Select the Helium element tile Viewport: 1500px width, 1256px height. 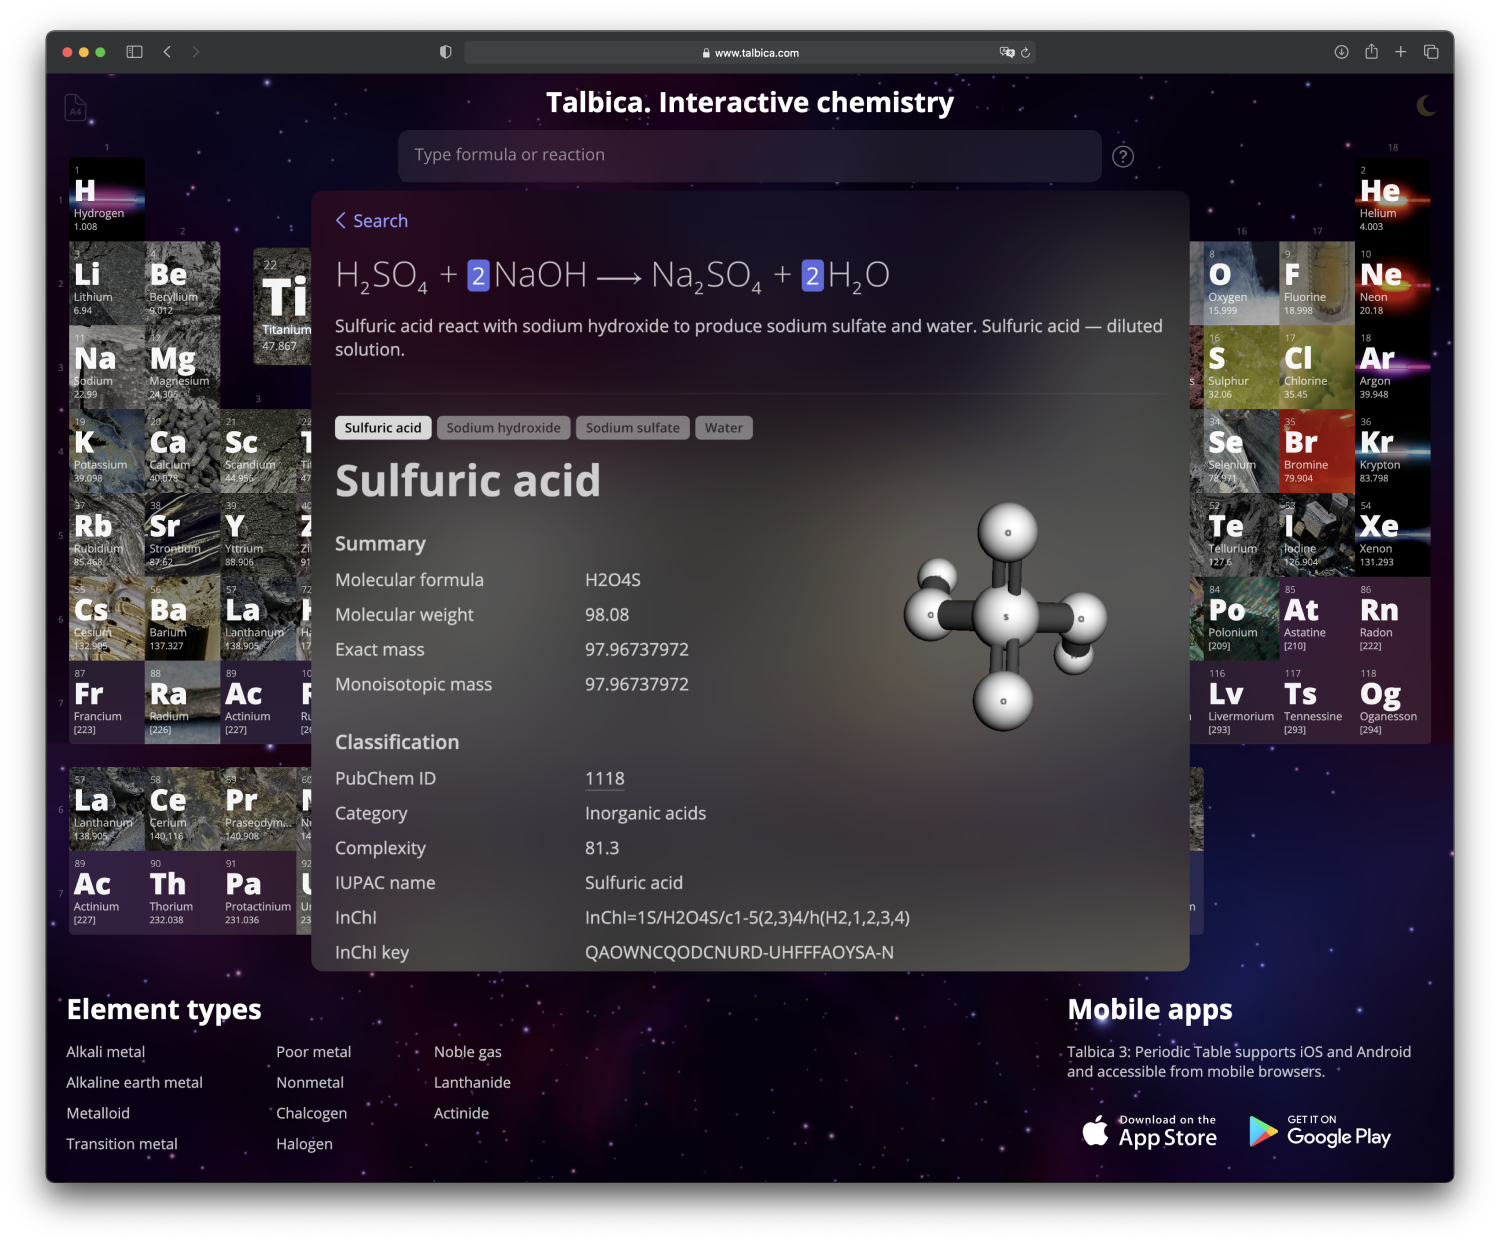1392,199
